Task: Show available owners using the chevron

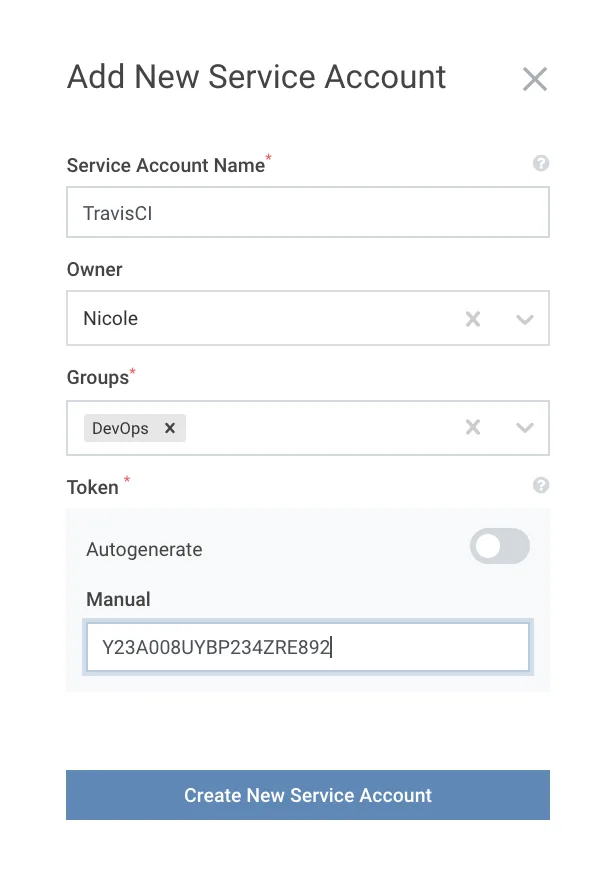Action: pos(524,318)
